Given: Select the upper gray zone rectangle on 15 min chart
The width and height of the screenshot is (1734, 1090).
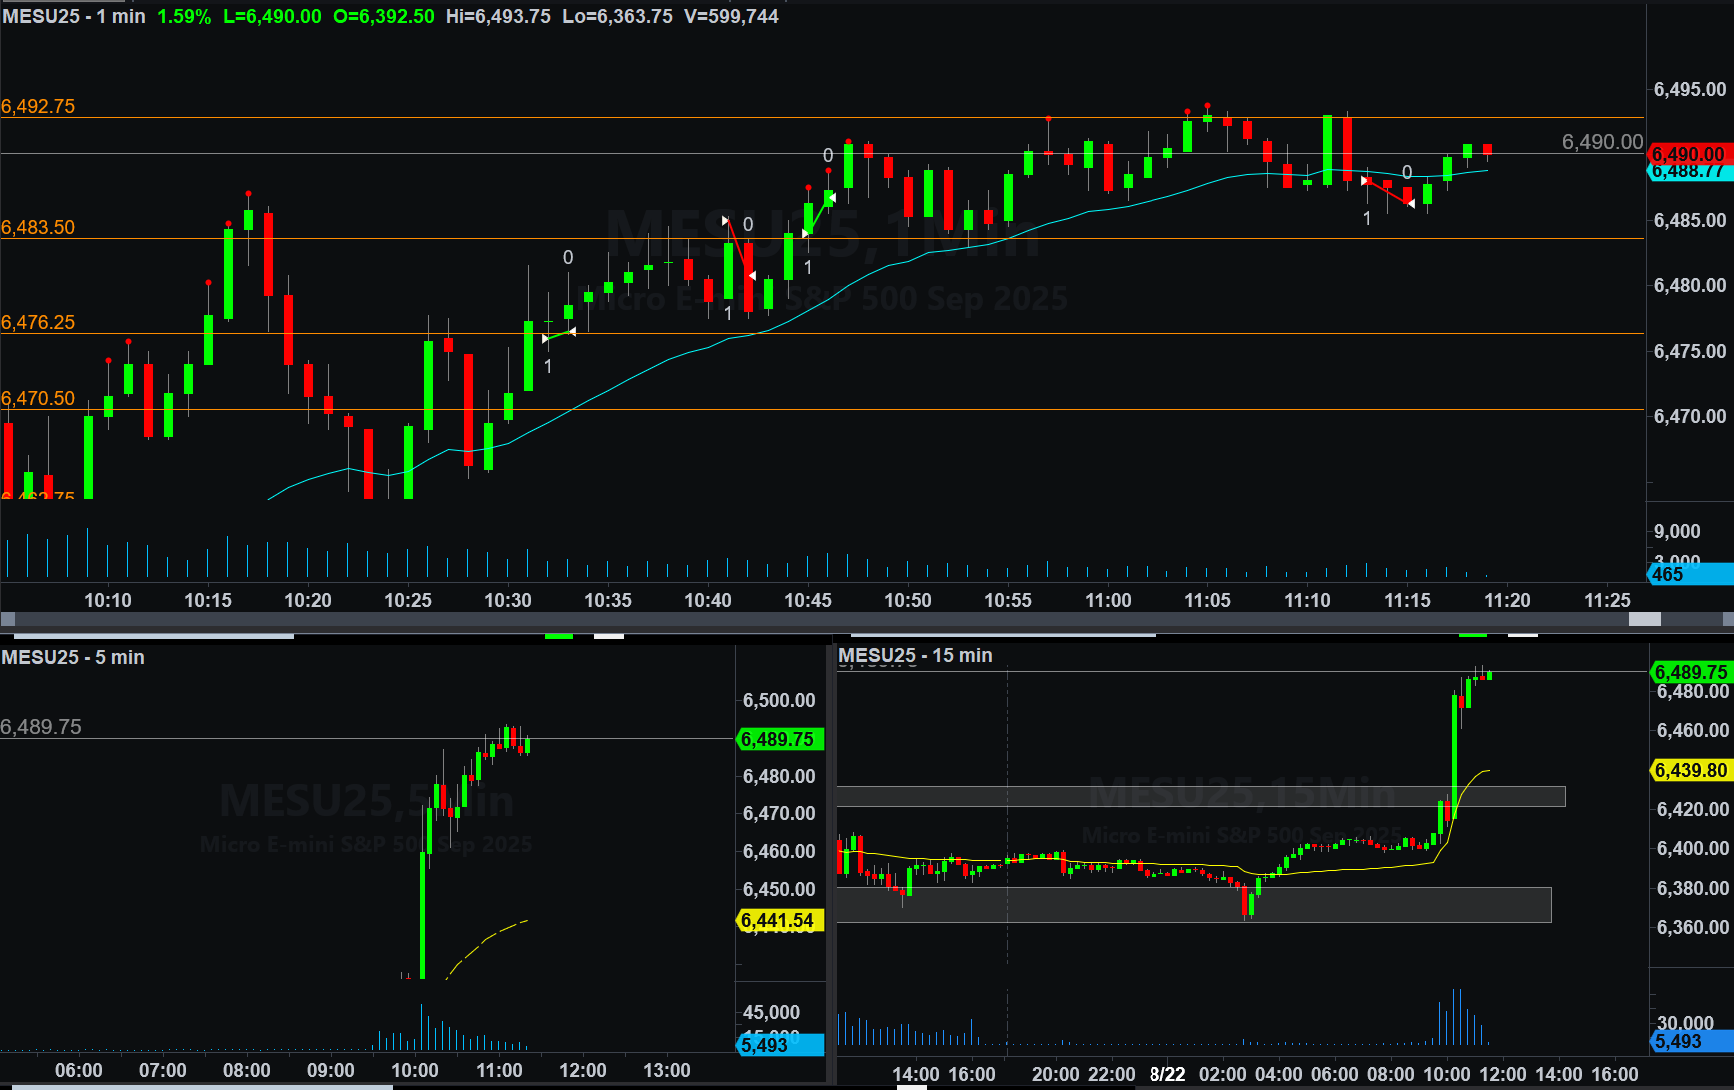Looking at the screenshot, I should tap(1200, 796).
